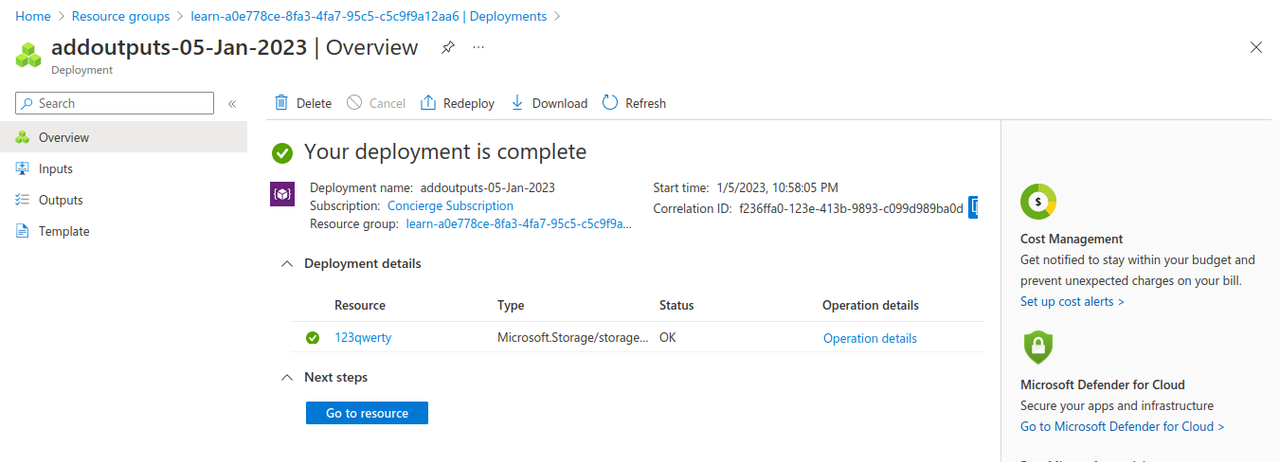Screen dimensions: 1280x462
Task: Open the Concierge Subscription link
Action: [450, 206]
